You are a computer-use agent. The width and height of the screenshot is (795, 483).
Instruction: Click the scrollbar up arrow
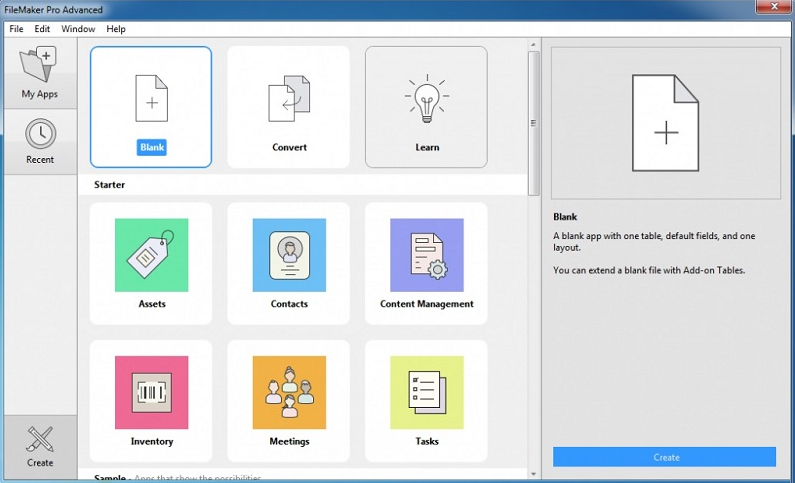click(x=533, y=45)
